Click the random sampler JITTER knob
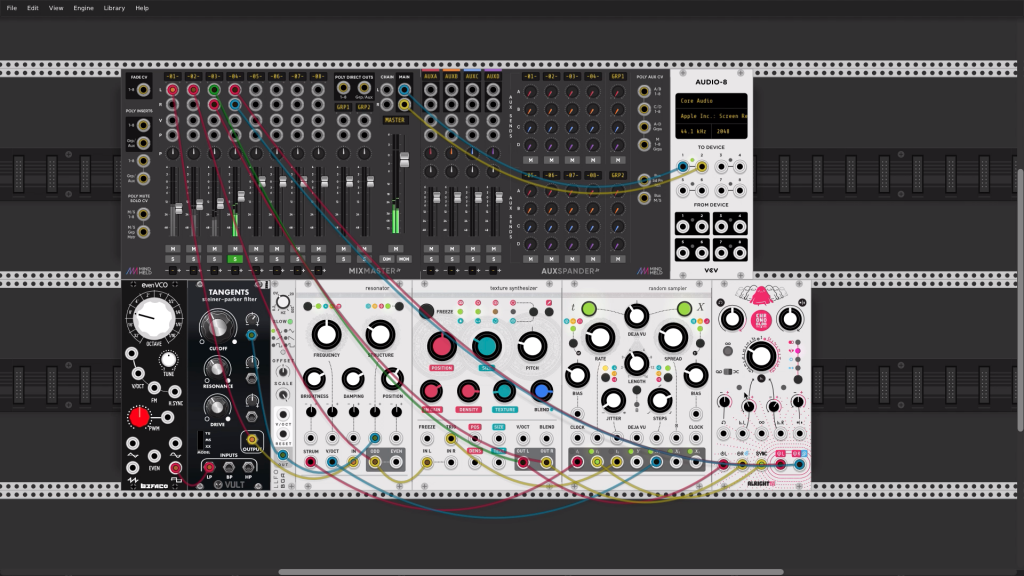 tap(613, 400)
